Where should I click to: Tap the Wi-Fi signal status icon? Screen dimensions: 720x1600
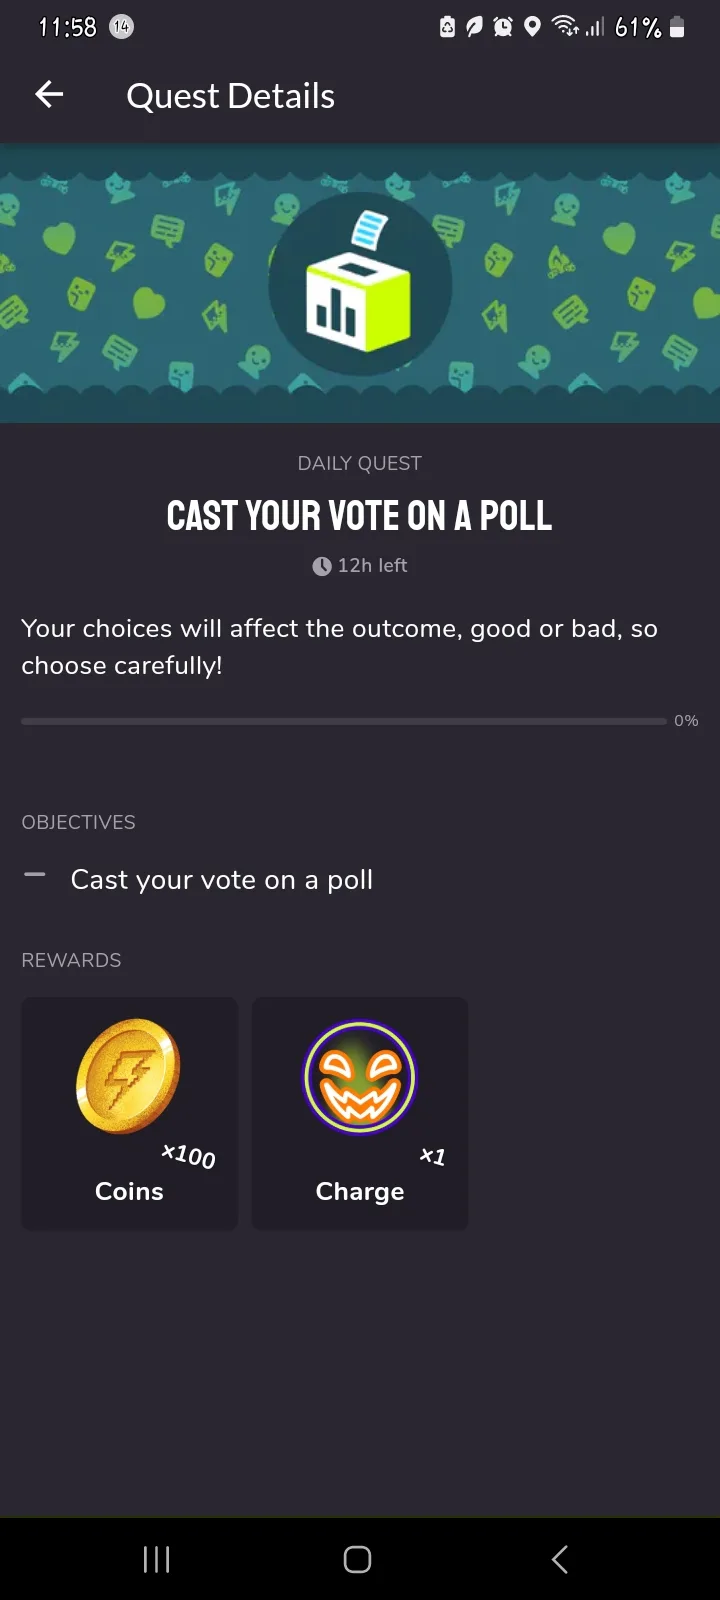click(x=565, y=27)
